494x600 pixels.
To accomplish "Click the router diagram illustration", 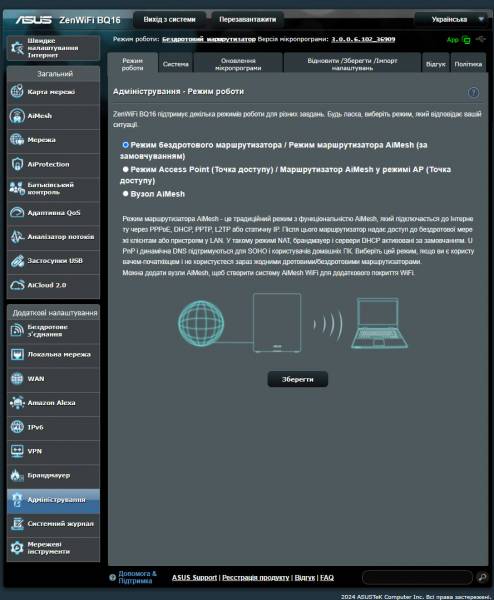I will (277, 323).
